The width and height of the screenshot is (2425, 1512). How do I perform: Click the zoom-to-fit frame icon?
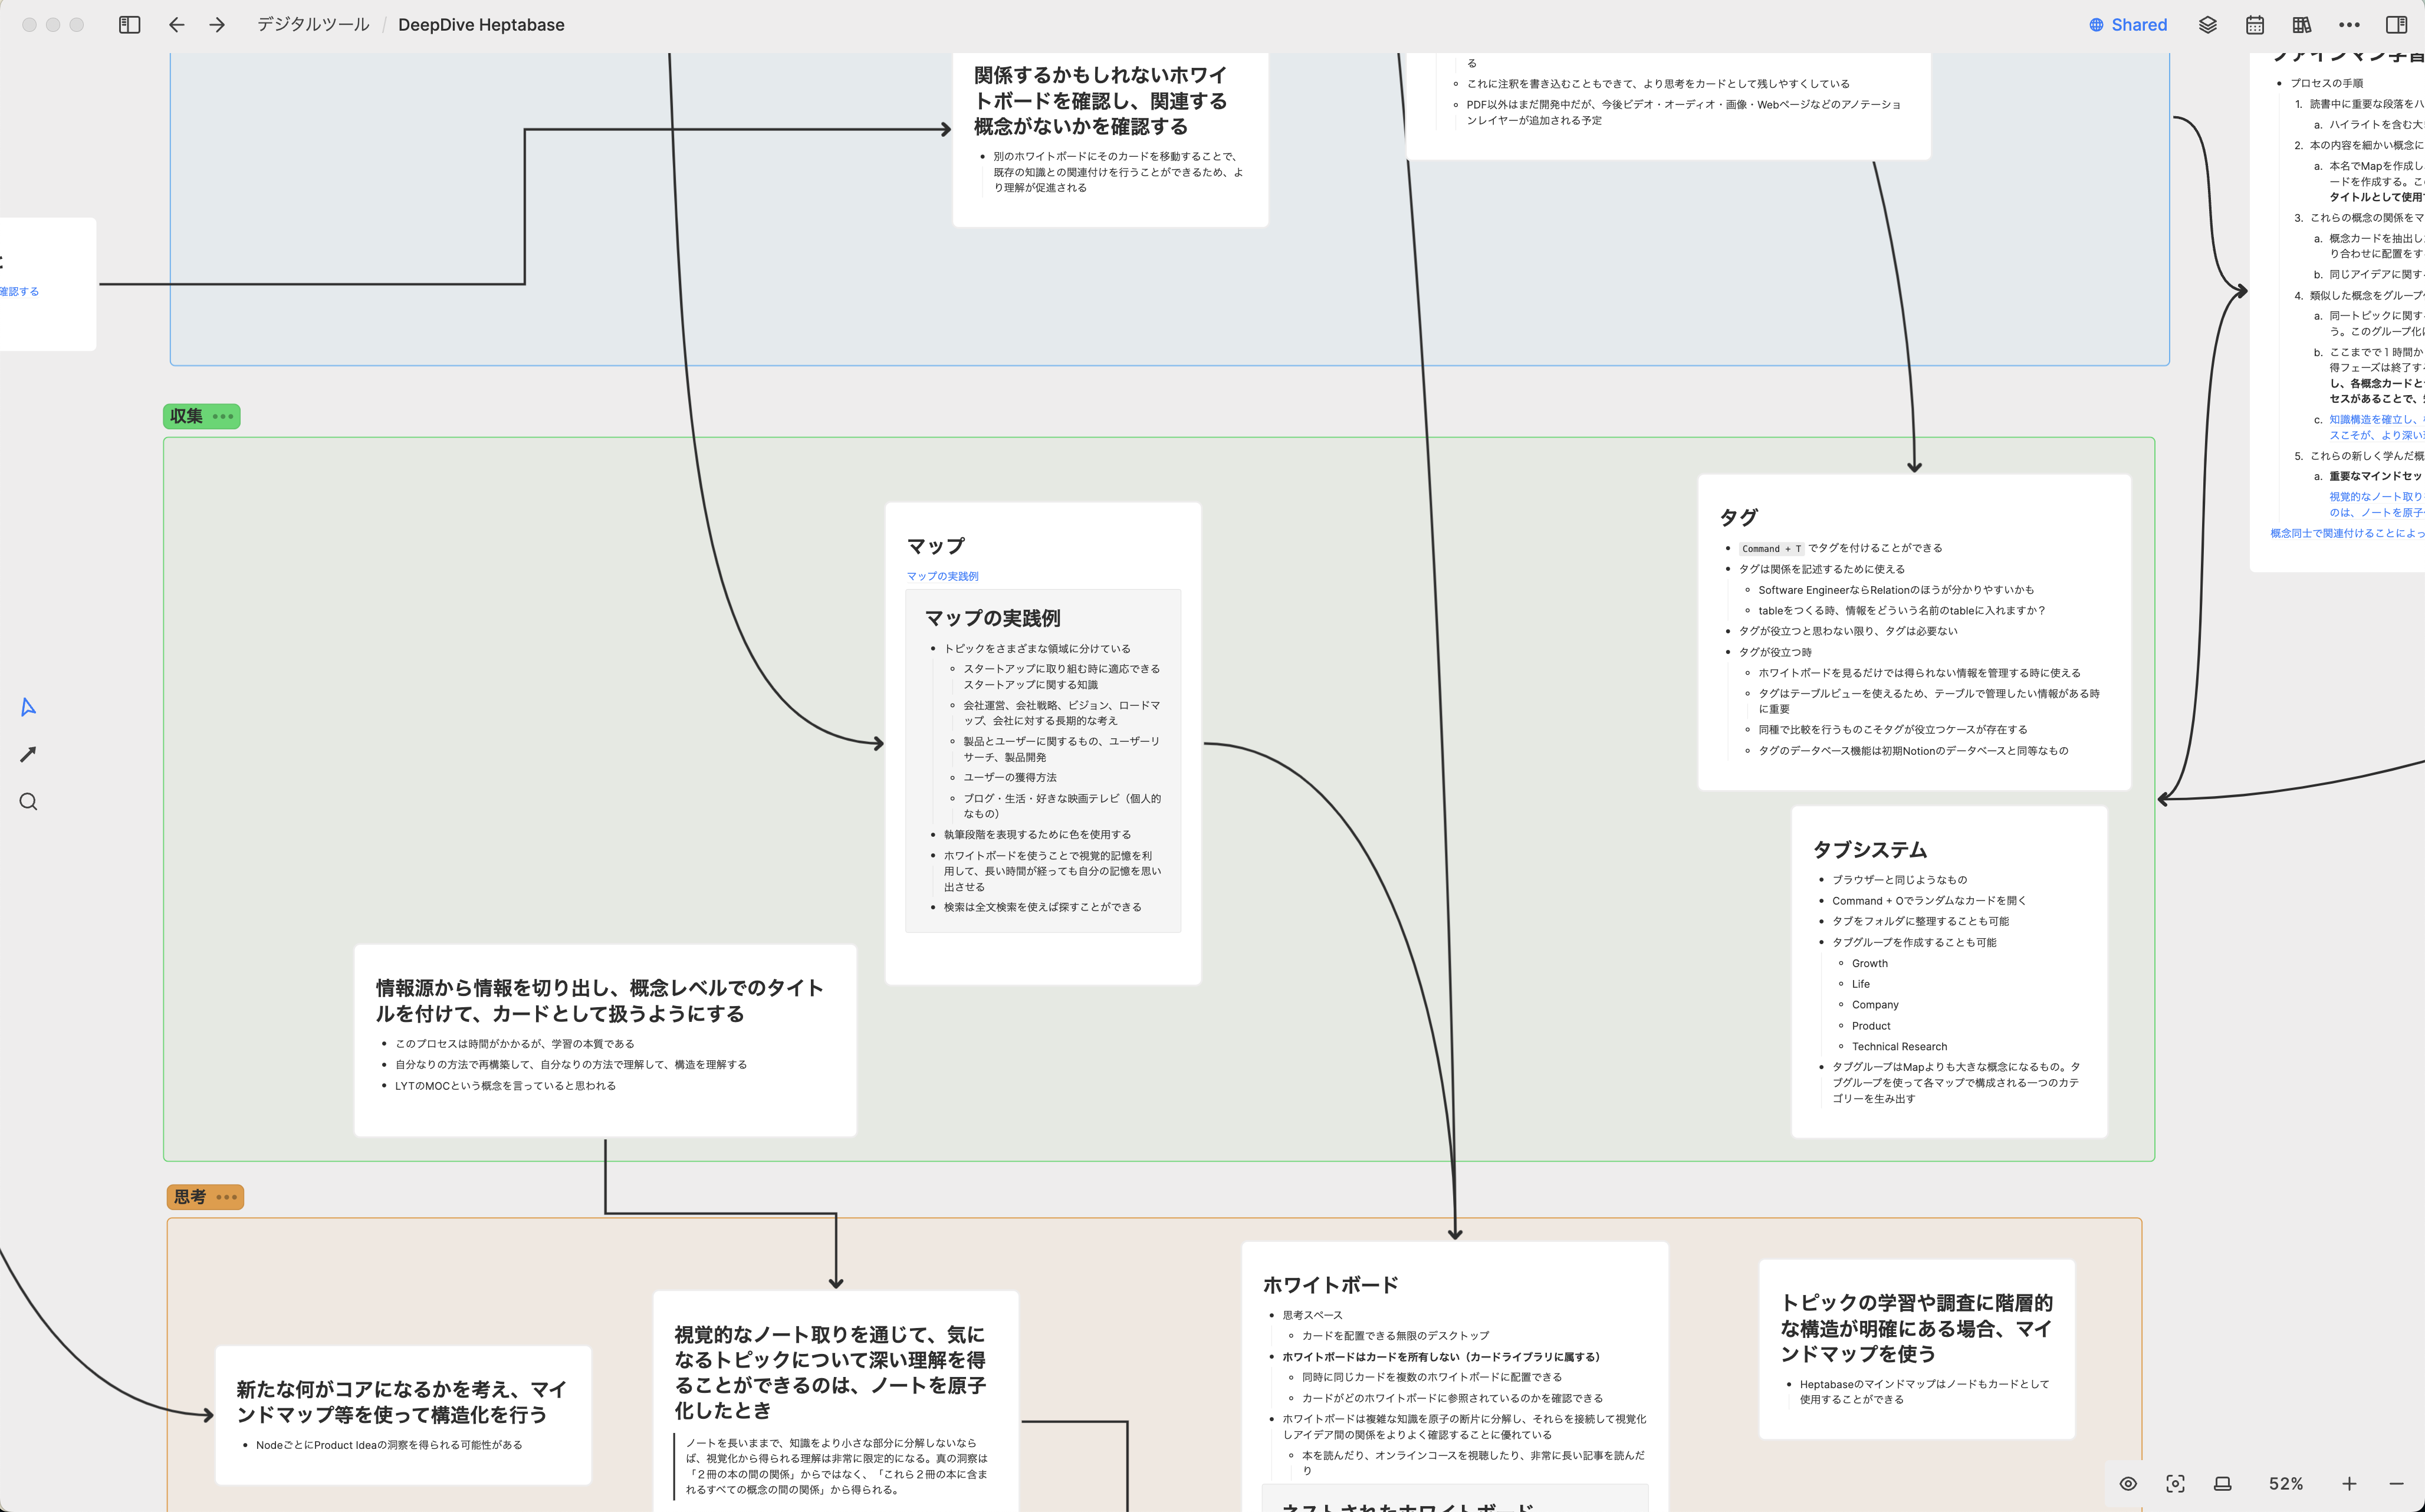2177,1484
